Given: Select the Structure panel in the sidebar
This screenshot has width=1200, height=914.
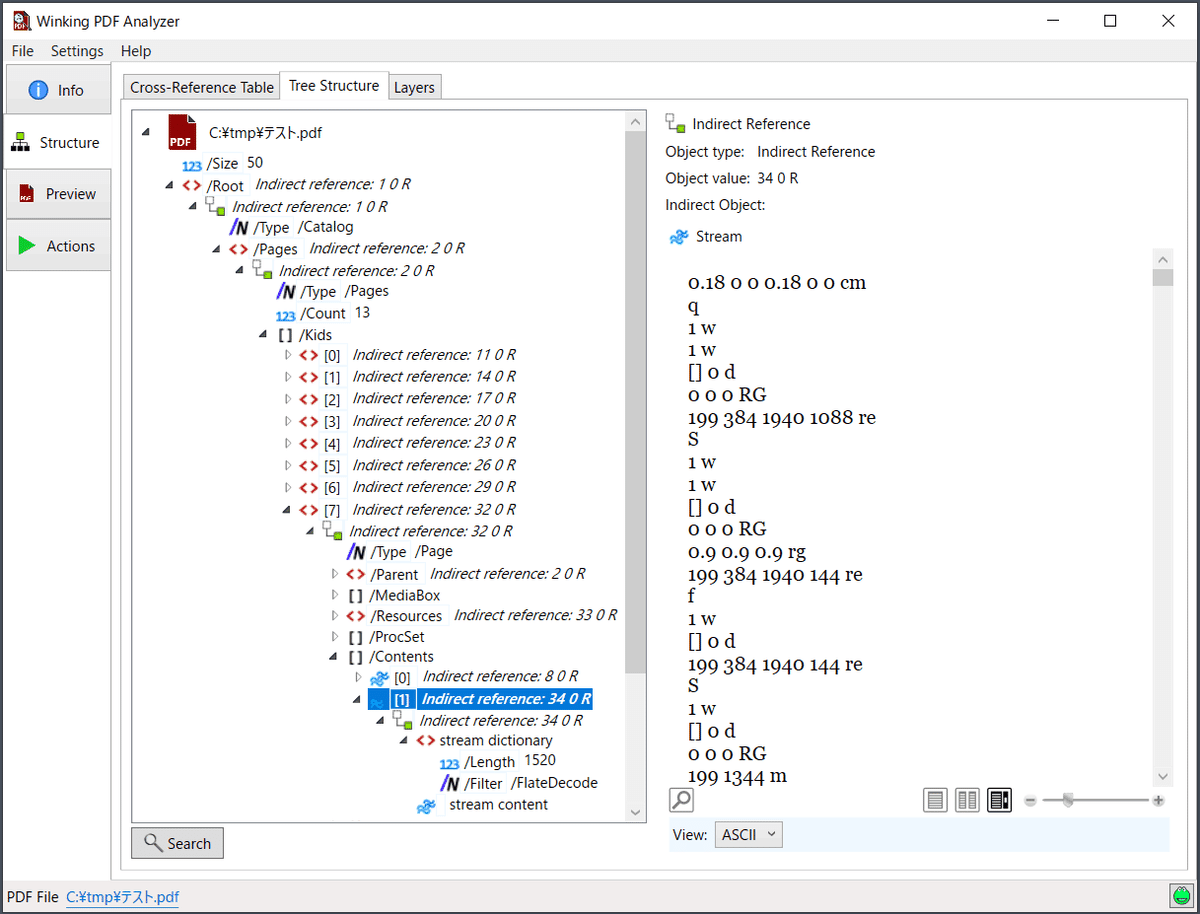Looking at the screenshot, I should pyautogui.click(x=58, y=142).
